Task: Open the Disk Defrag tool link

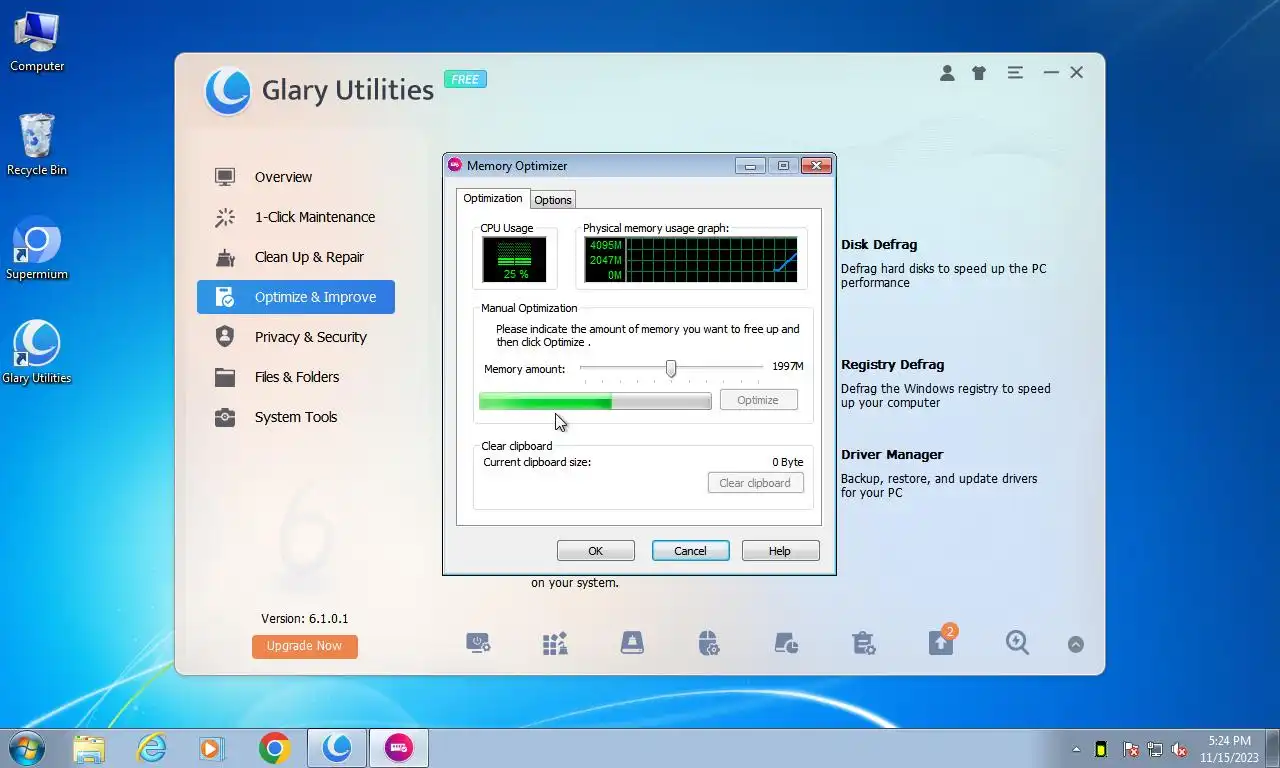Action: pos(879,245)
